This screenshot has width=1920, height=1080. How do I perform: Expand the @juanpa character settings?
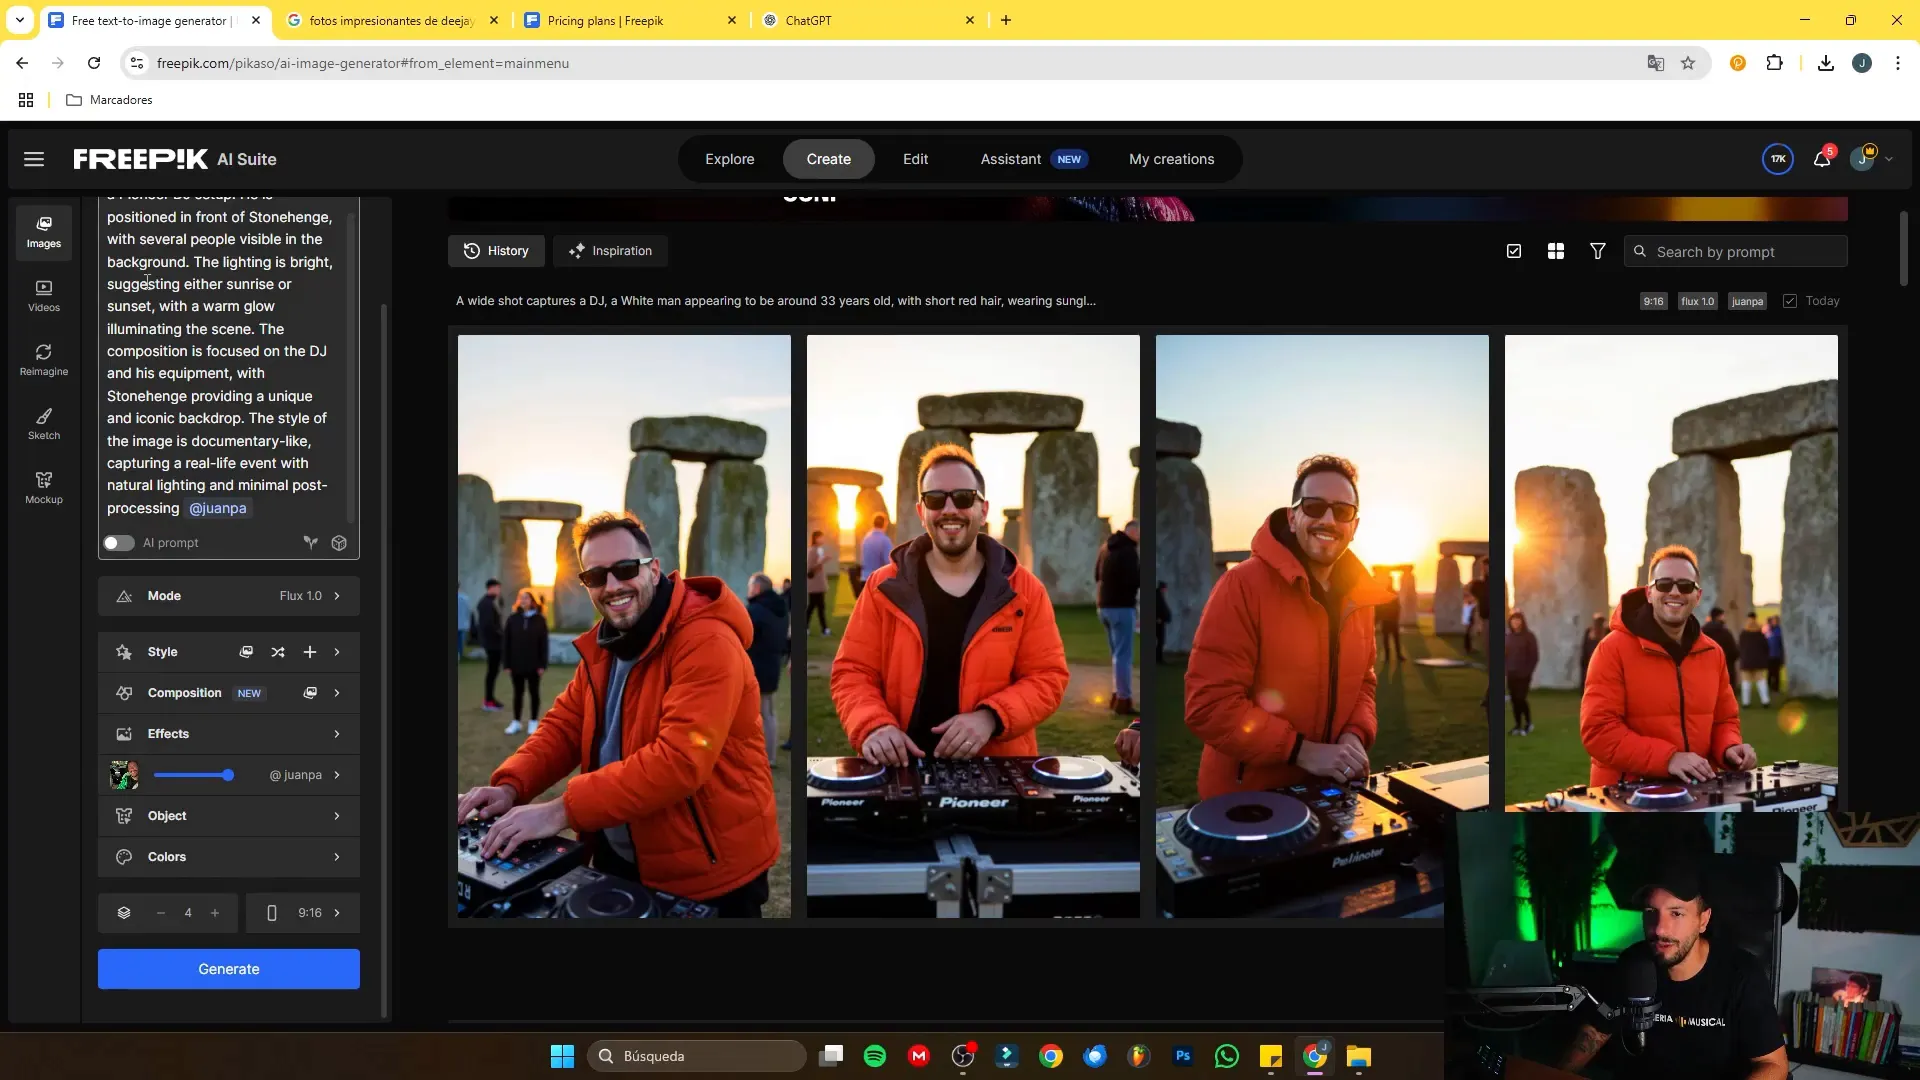337,775
